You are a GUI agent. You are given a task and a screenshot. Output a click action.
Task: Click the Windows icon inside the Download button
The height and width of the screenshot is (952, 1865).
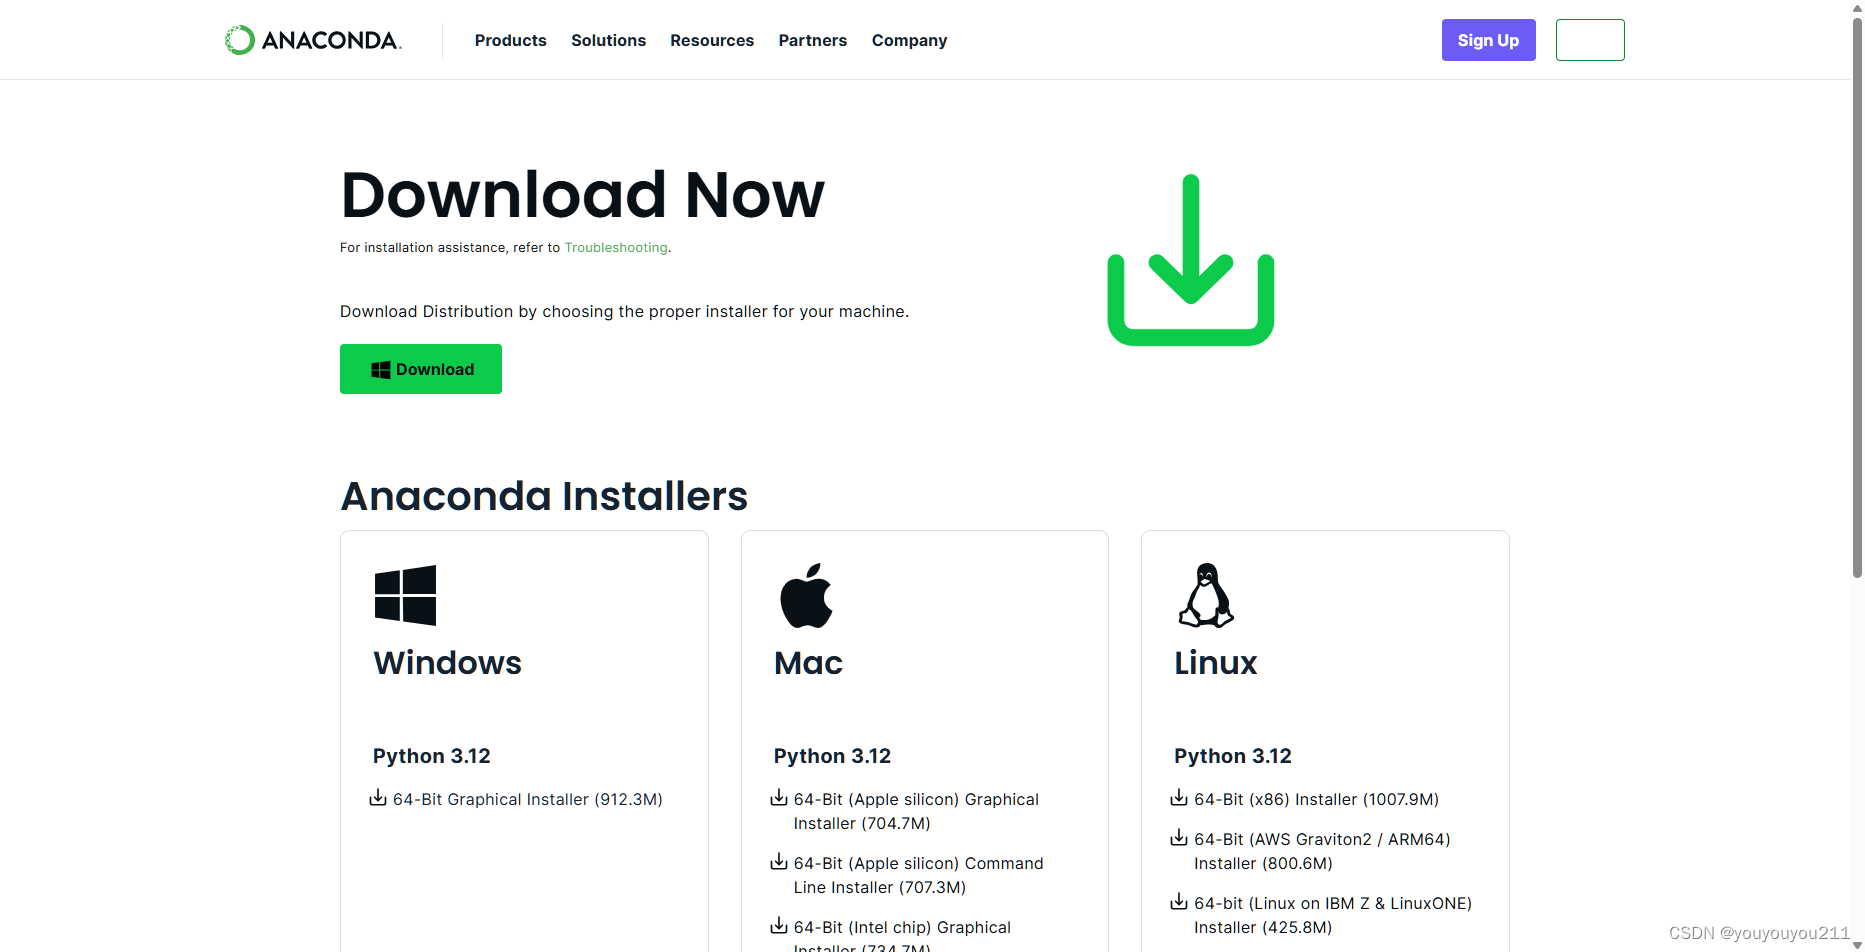click(x=380, y=368)
